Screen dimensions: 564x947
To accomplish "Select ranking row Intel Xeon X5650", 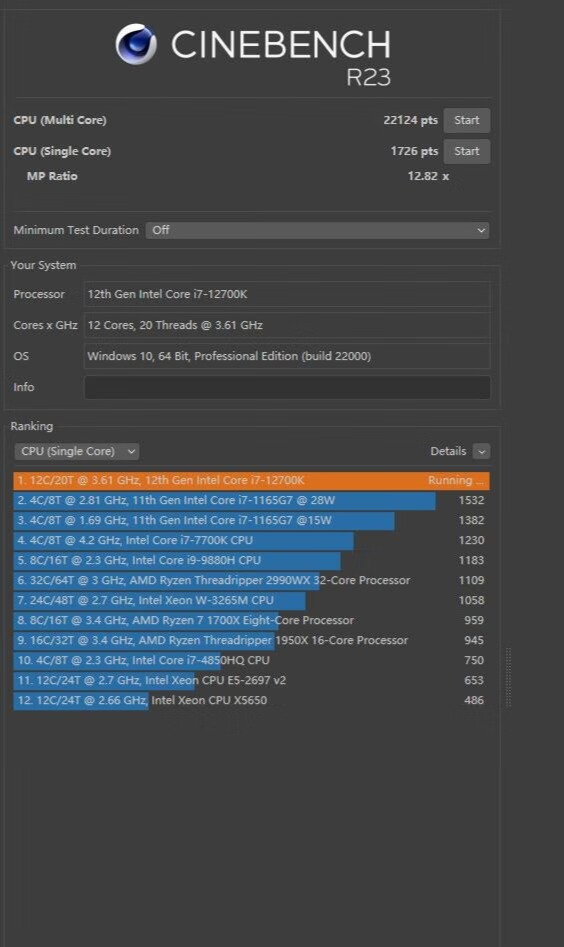I will point(251,701).
